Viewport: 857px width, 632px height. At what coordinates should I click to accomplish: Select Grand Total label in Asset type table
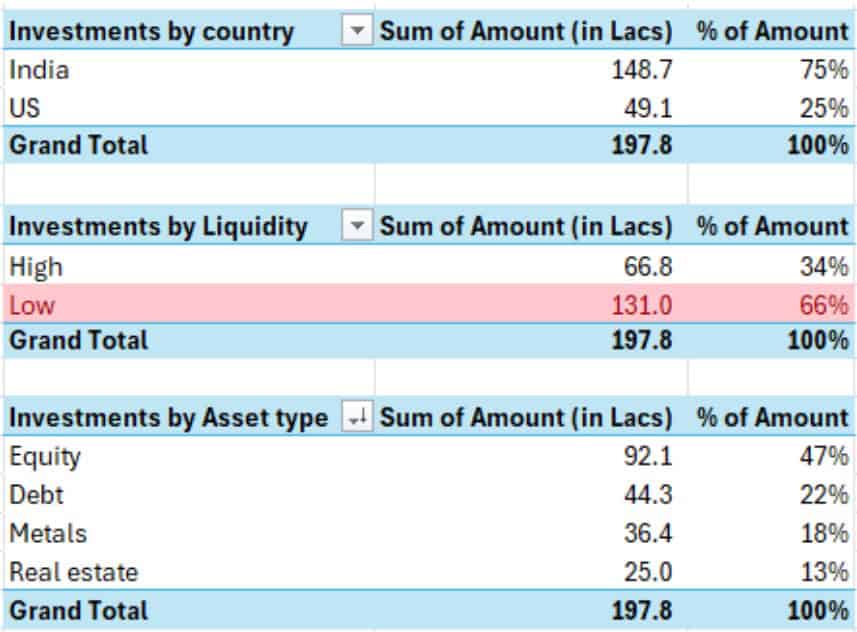coord(78,610)
